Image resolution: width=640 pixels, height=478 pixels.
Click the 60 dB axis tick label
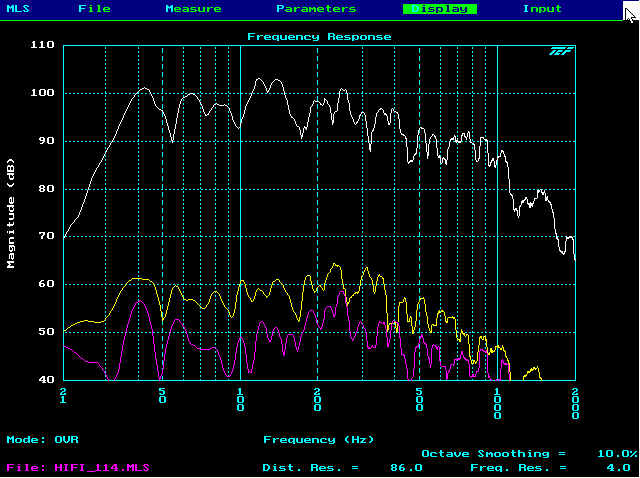47,284
